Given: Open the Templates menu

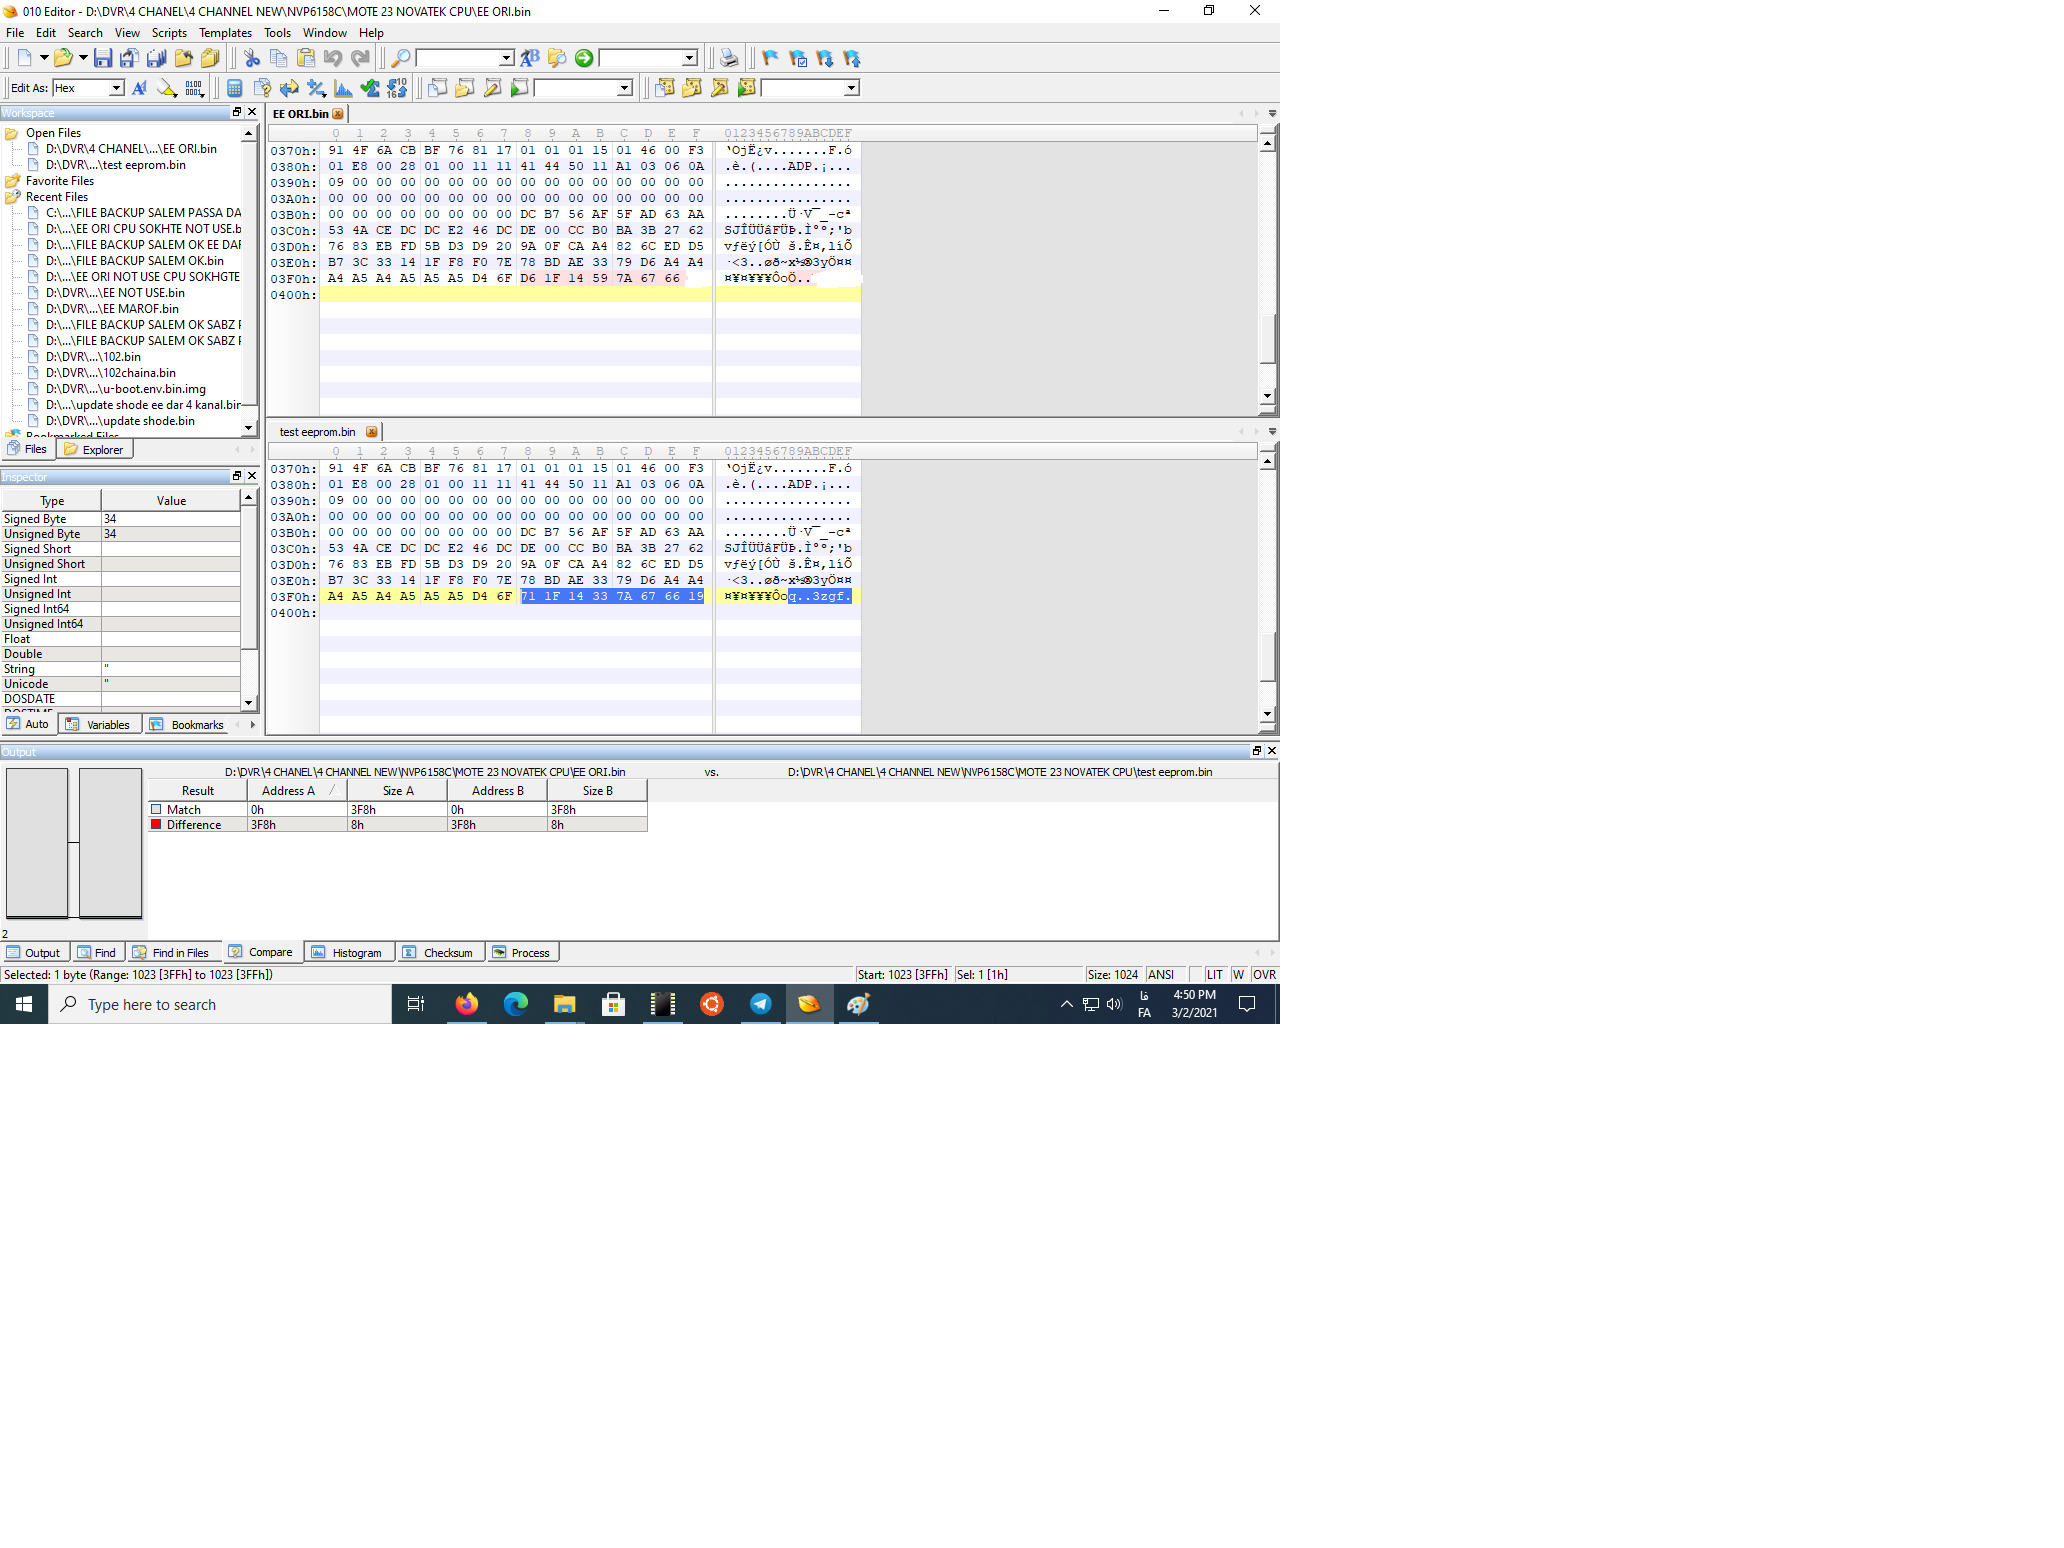Looking at the screenshot, I should point(225,33).
